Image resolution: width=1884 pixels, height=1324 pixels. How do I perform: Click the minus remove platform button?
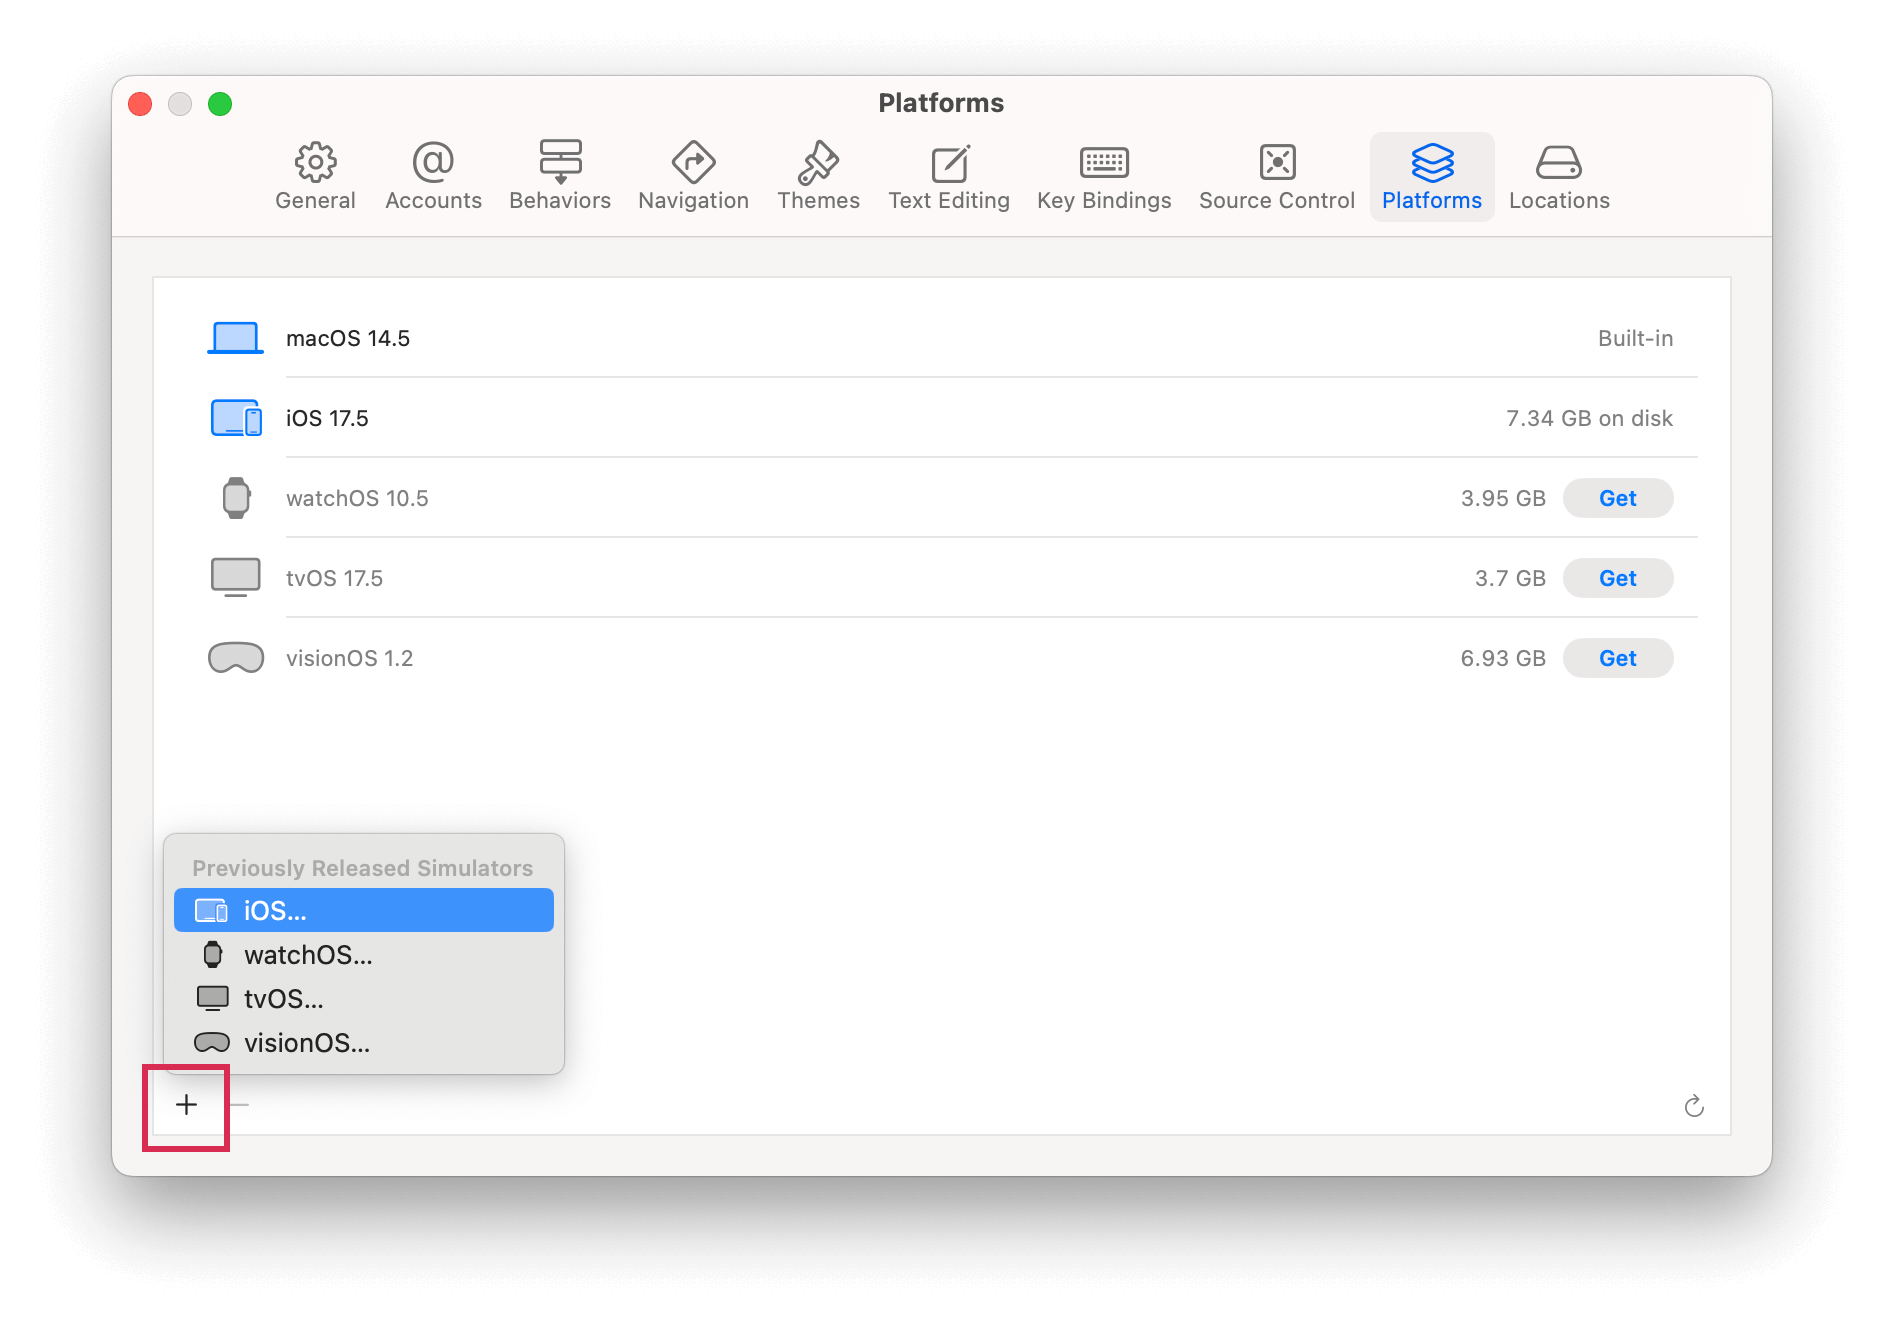239,1105
